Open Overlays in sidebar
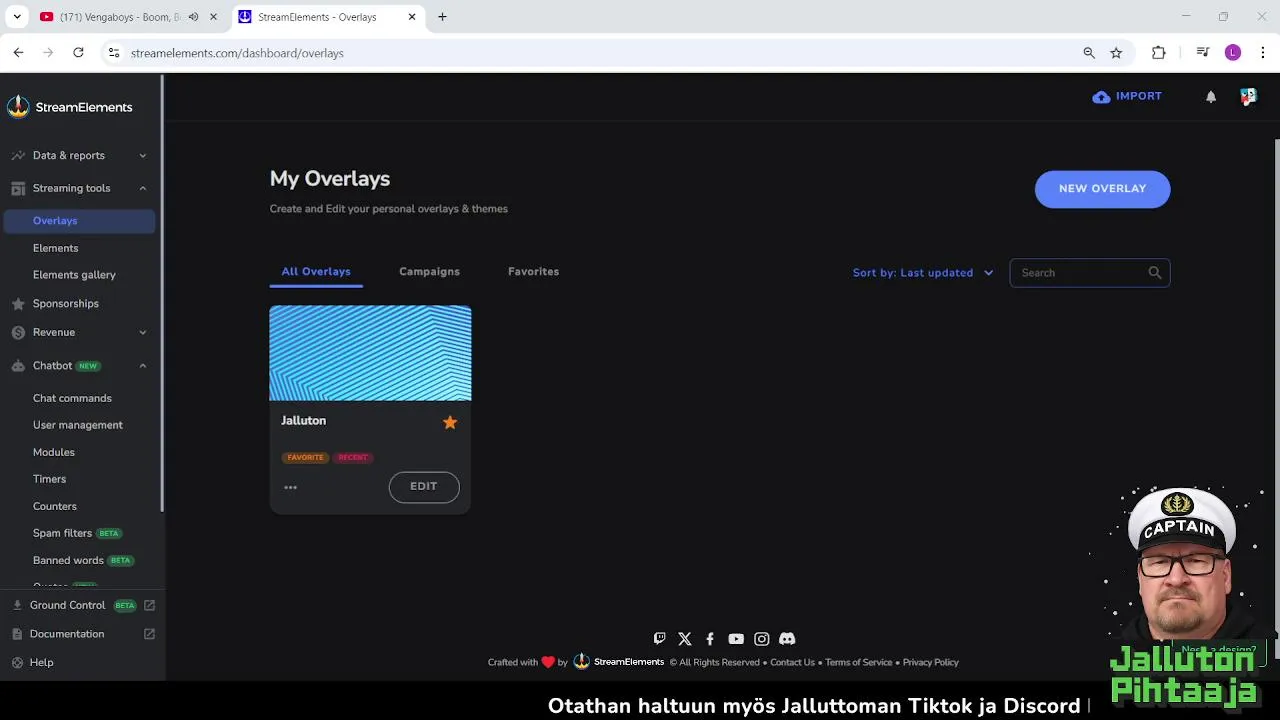The width and height of the screenshot is (1280, 720). coord(80,221)
